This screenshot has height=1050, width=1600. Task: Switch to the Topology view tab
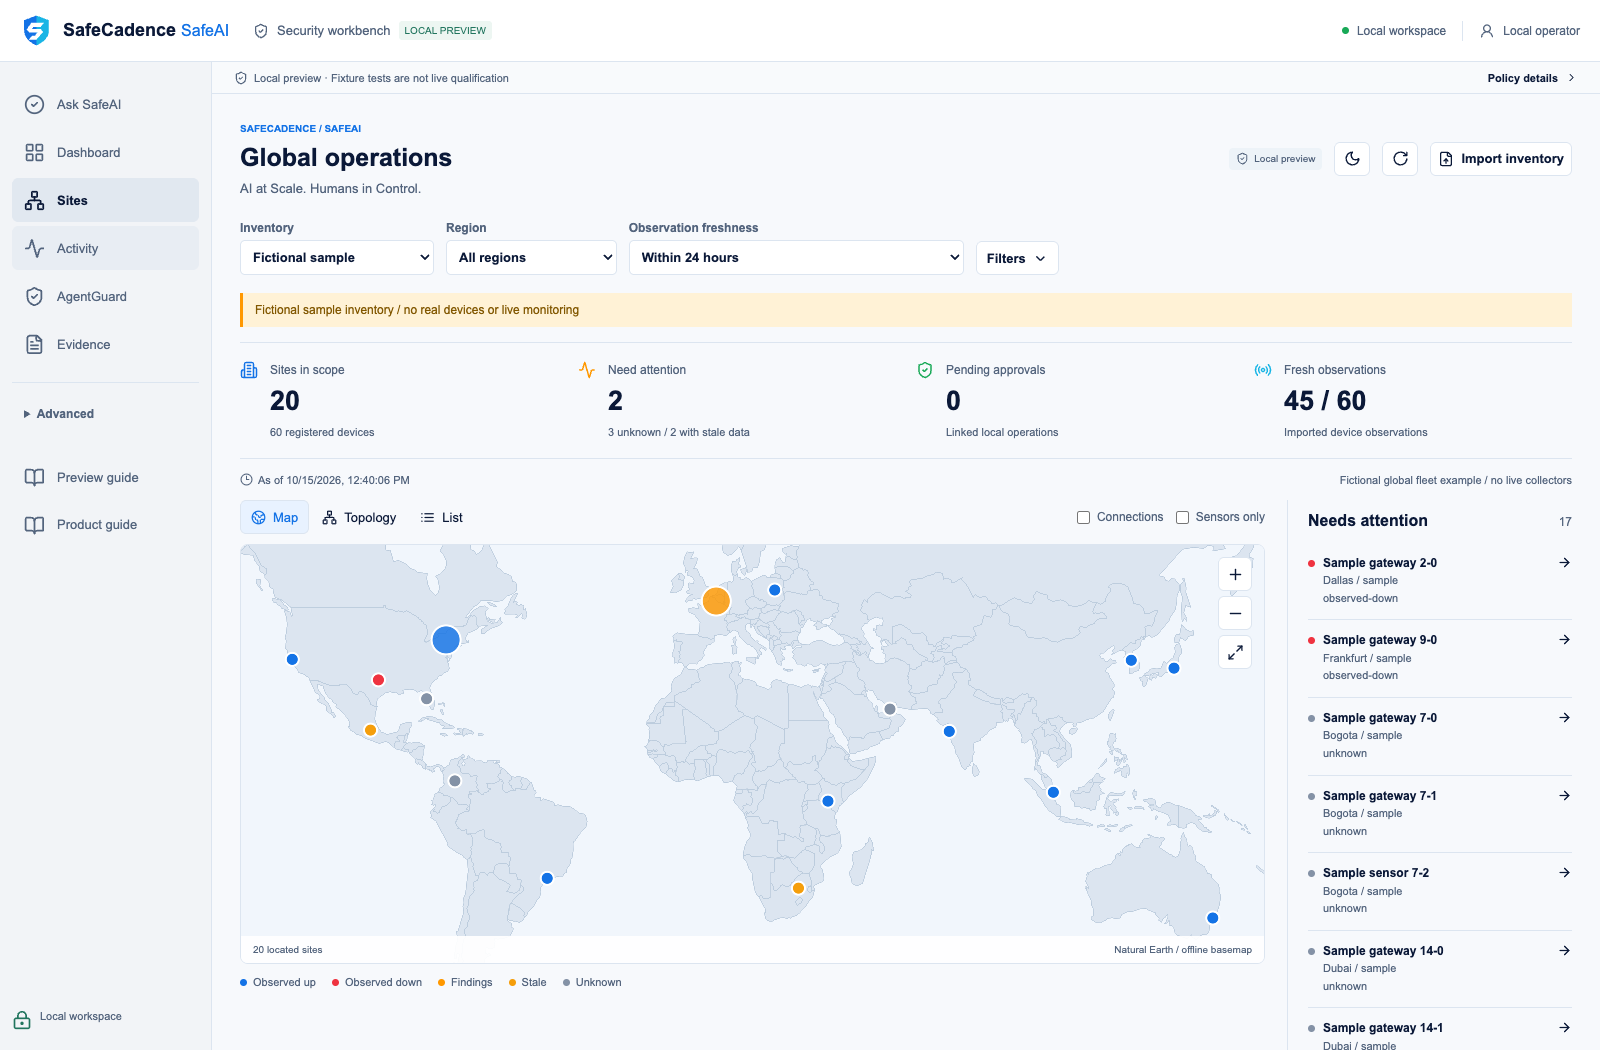[x=359, y=518]
